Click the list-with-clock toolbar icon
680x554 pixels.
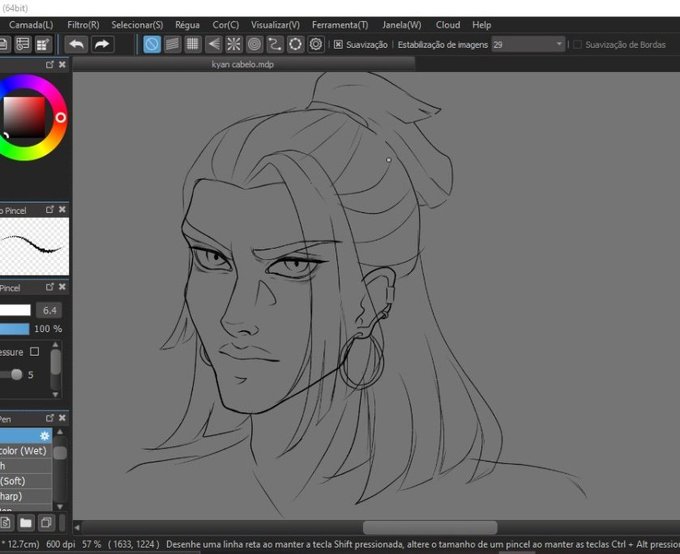coord(23,44)
